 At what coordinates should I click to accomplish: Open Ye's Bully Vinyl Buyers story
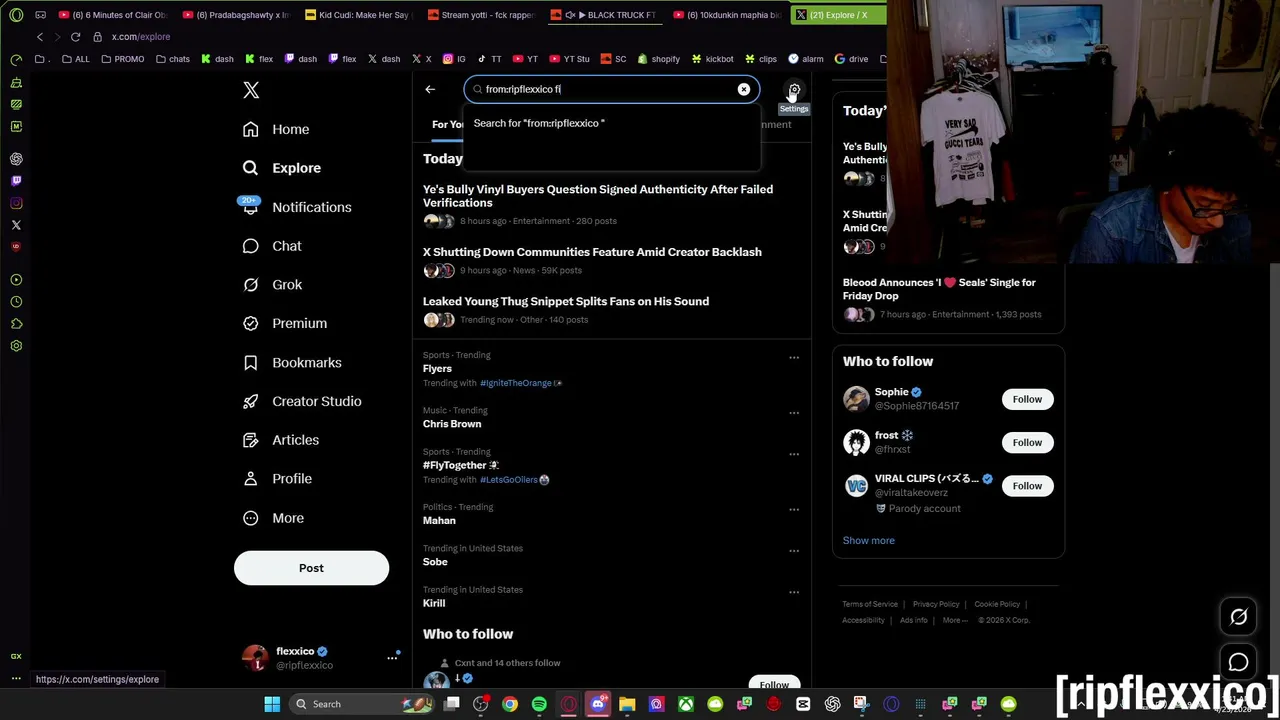598,196
